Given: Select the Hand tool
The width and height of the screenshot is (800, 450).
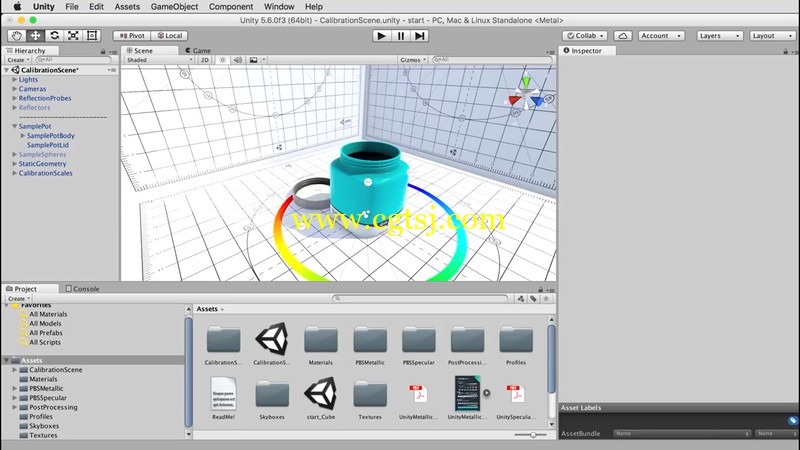Looking at the screenshot, I should coord(17,36).
